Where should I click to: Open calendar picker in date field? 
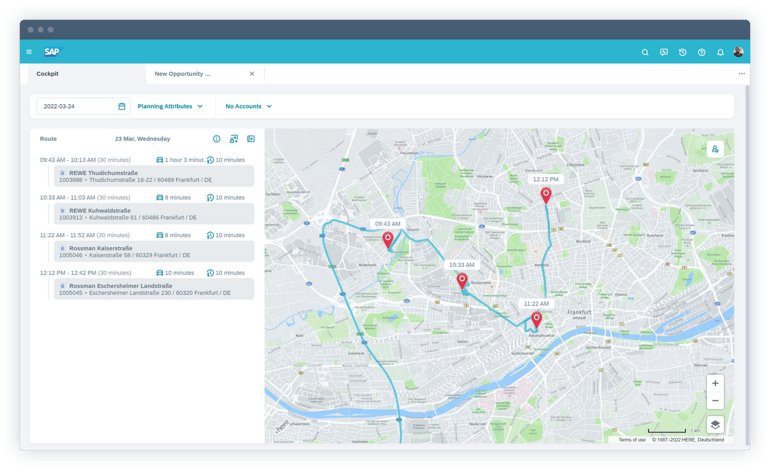point(121,106)
